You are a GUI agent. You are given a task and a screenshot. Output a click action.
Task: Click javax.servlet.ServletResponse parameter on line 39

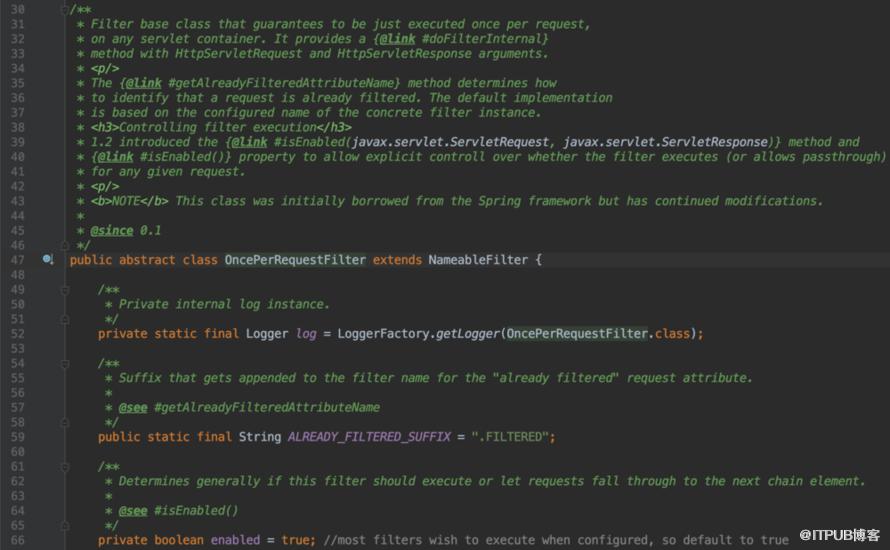(665, 142)
